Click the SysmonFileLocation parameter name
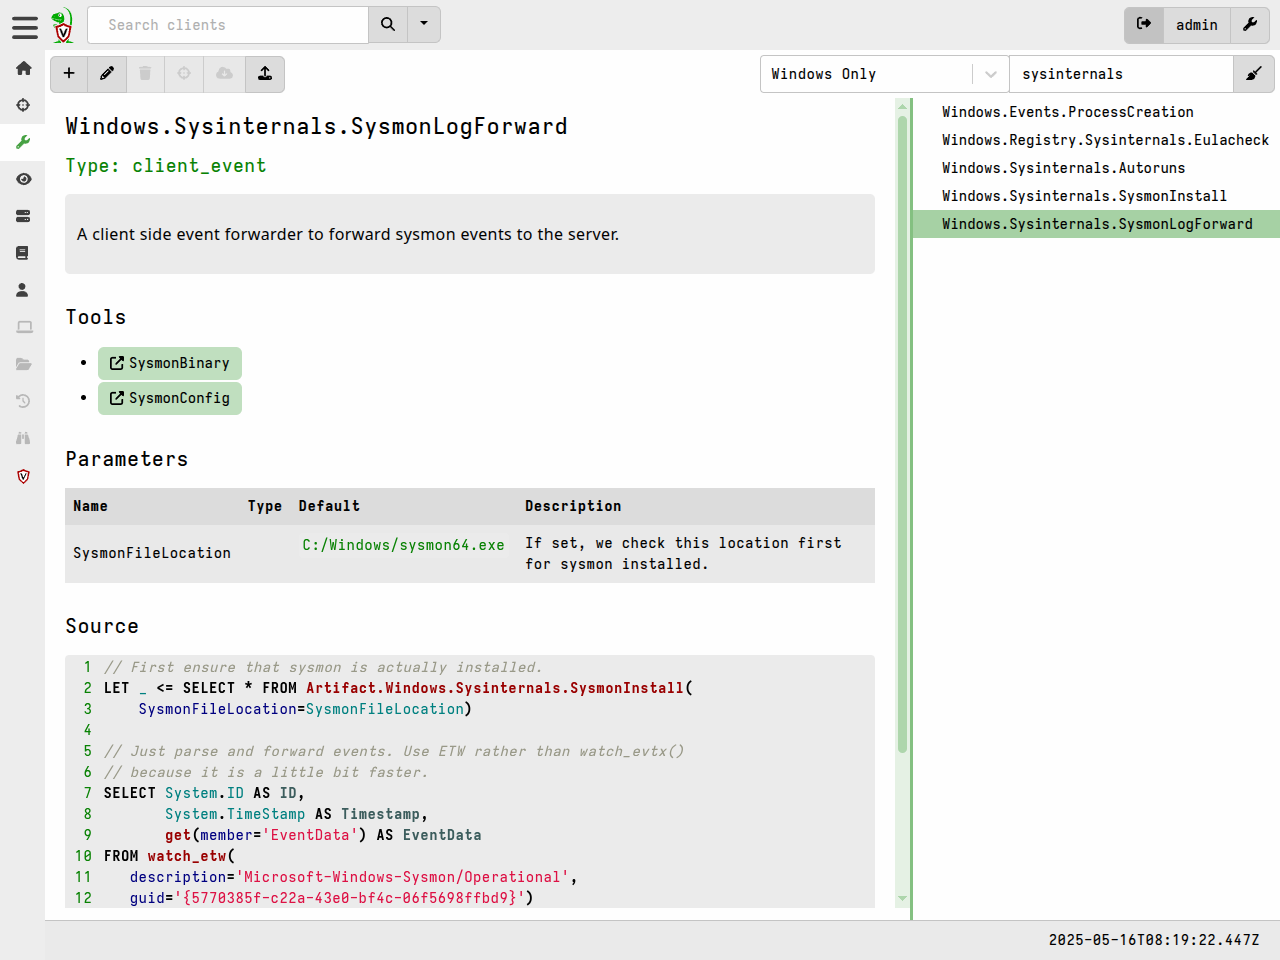The image size is (1280, 960). pyautogui.click(x=152, y=553)
